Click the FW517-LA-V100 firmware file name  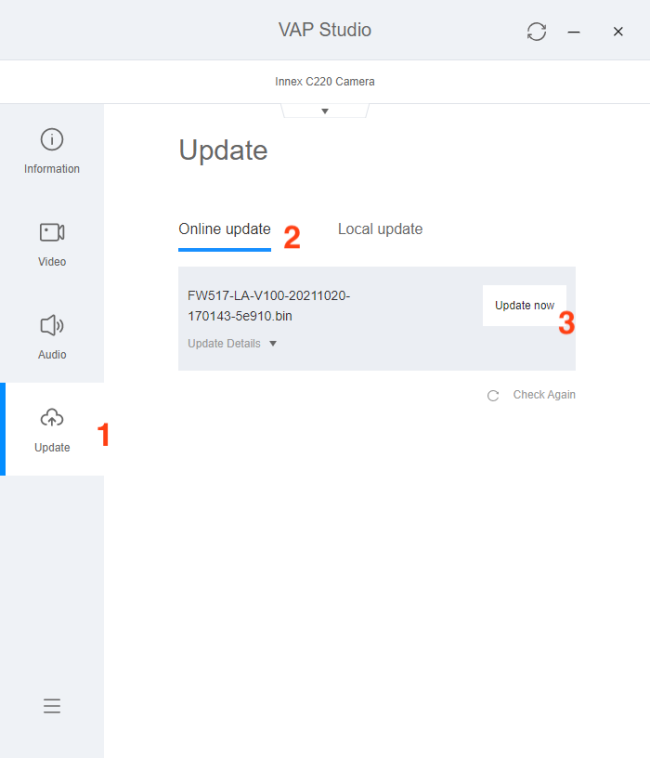(268, 306)
